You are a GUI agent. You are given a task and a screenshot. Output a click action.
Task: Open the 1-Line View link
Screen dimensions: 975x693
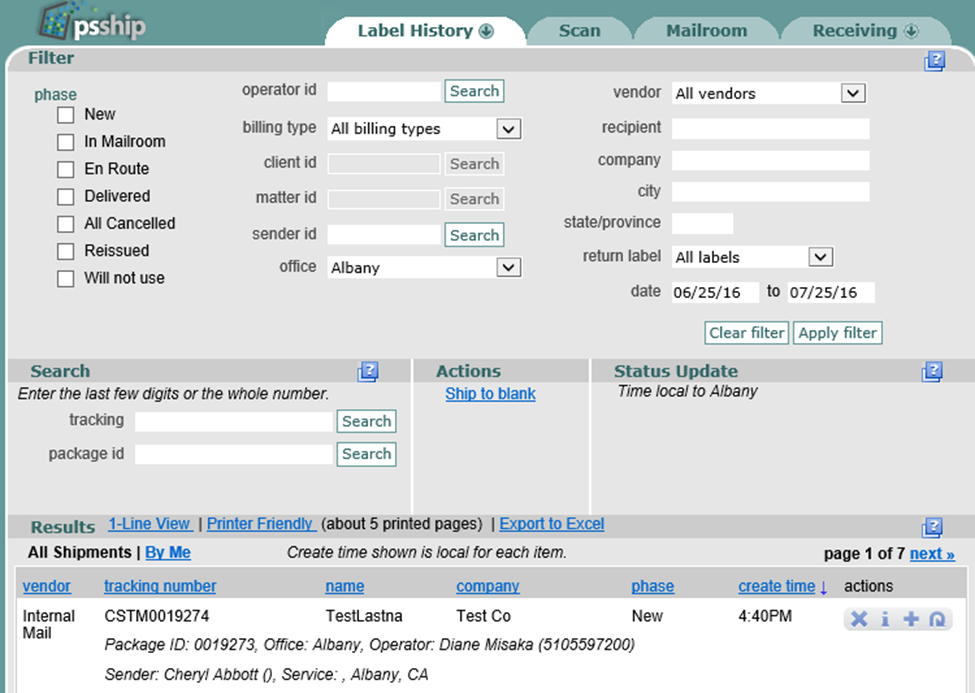150,524
